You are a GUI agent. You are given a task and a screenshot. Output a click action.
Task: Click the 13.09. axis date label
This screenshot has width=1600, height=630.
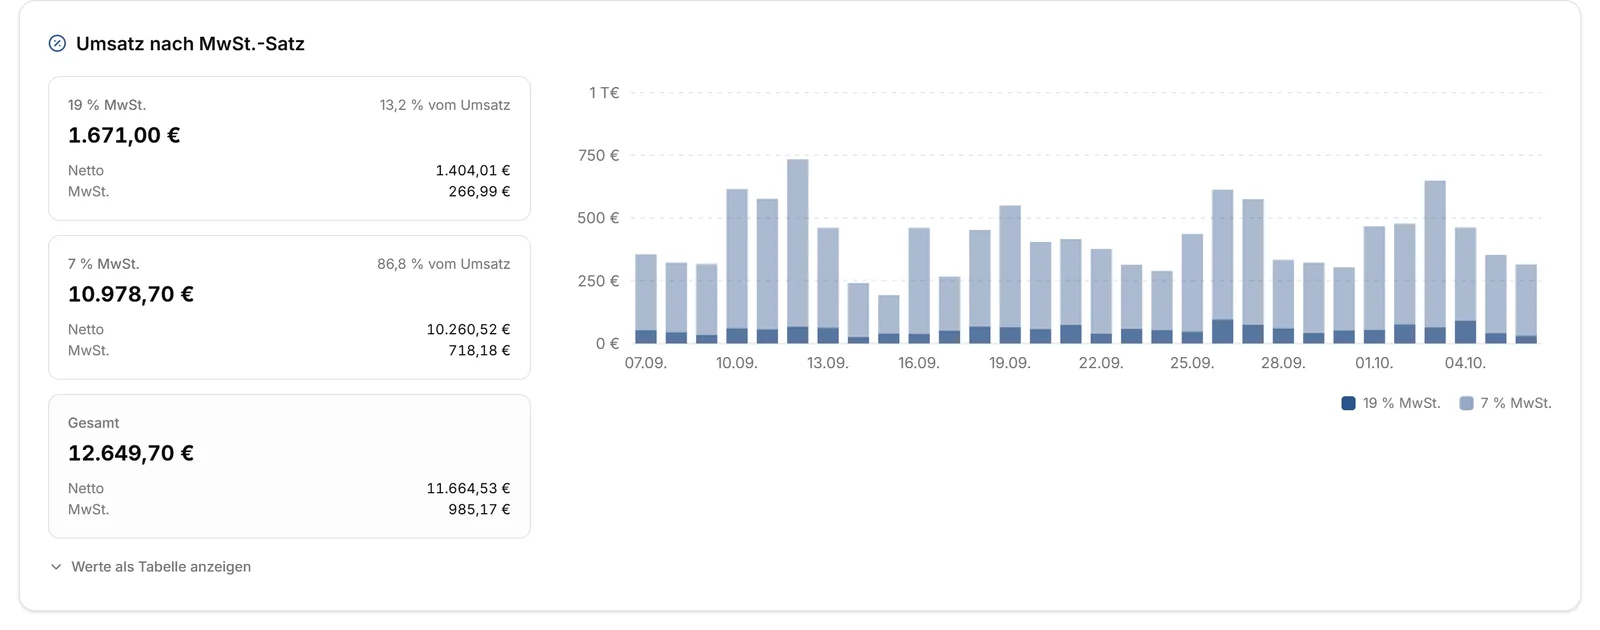(828, 363)
